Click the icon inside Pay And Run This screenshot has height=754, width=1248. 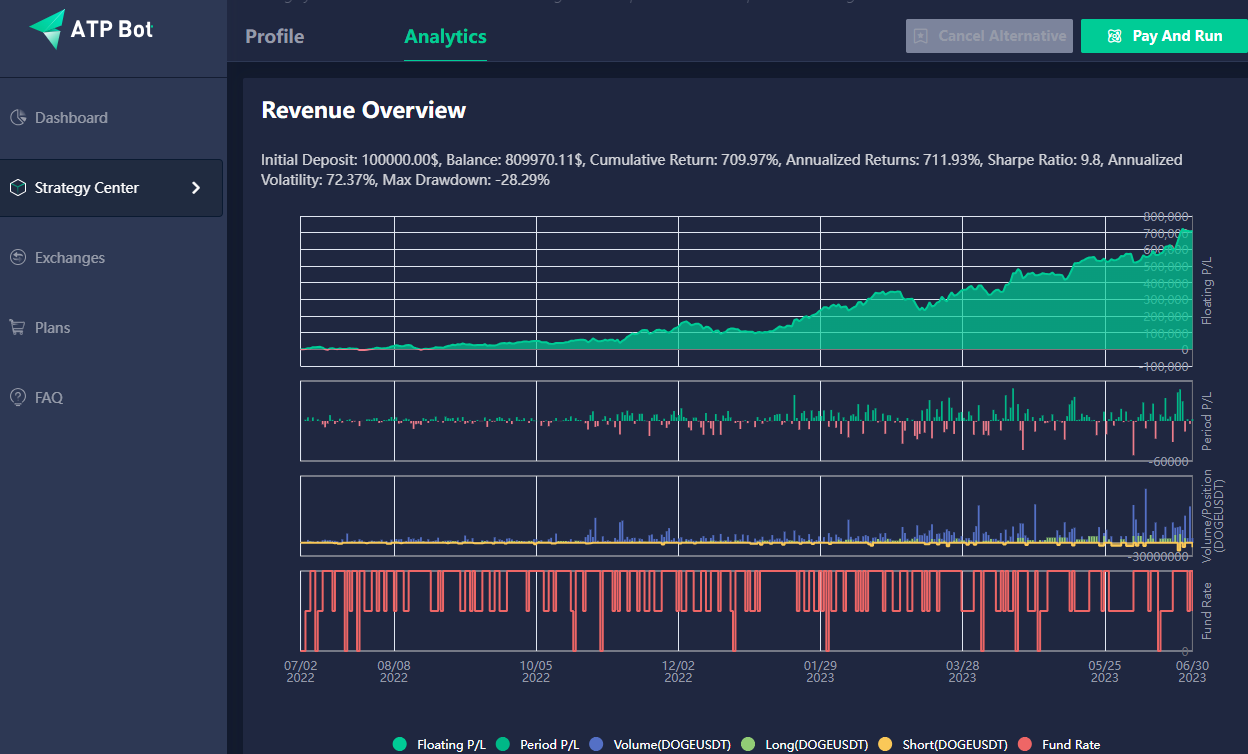[1115, 36]
